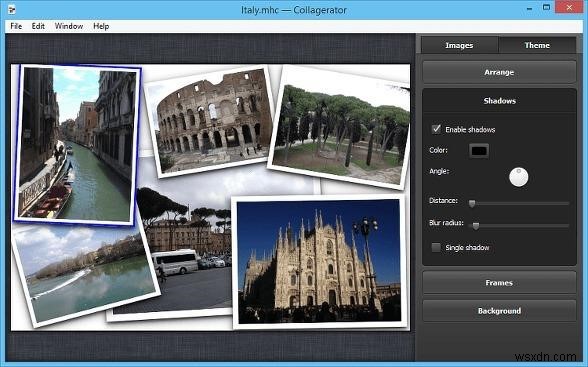Viewport: 588px width, 367px height.
Task: Click the Blur radius slider handle
Action: pos(476,226)
